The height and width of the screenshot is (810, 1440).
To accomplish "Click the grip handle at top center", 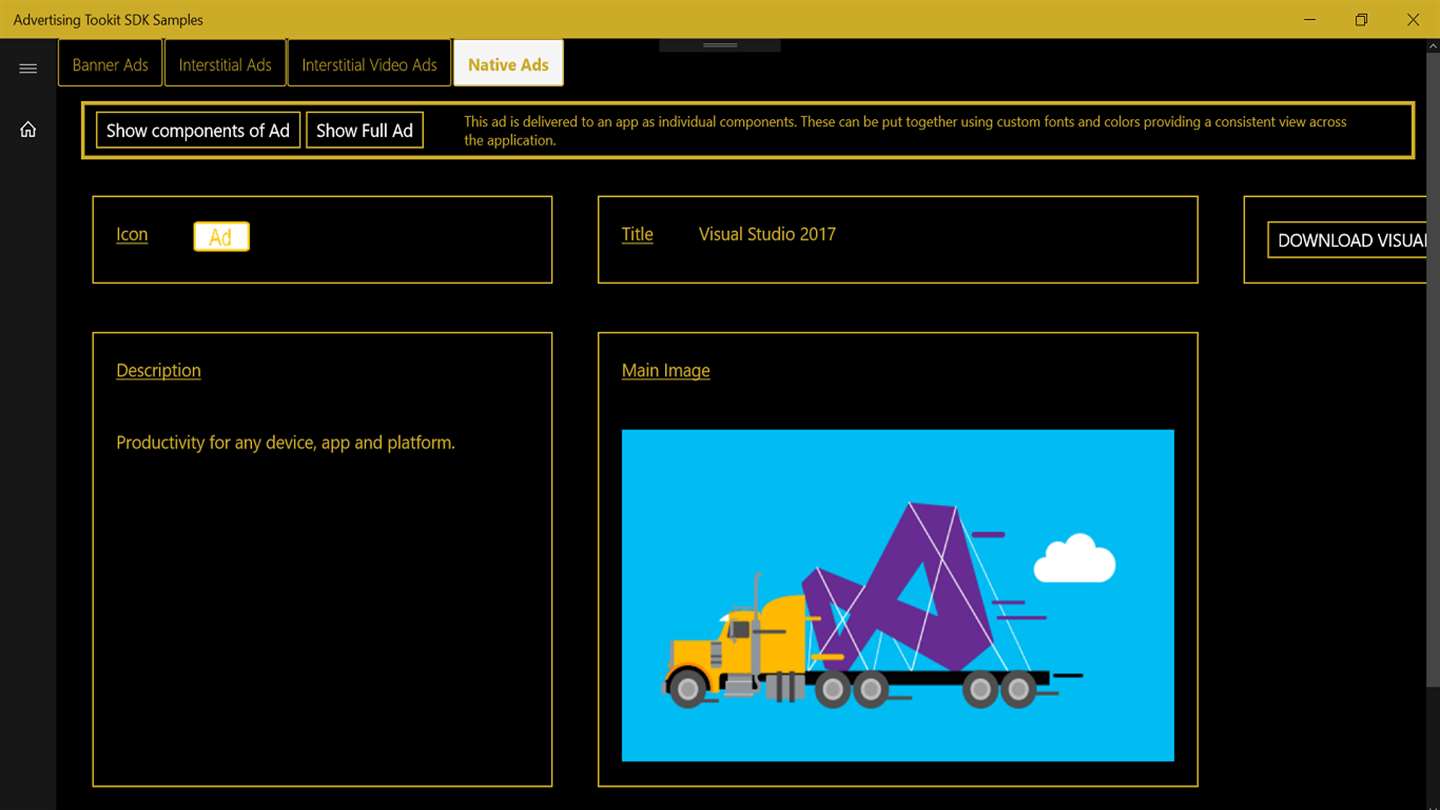I will point(720,45).
